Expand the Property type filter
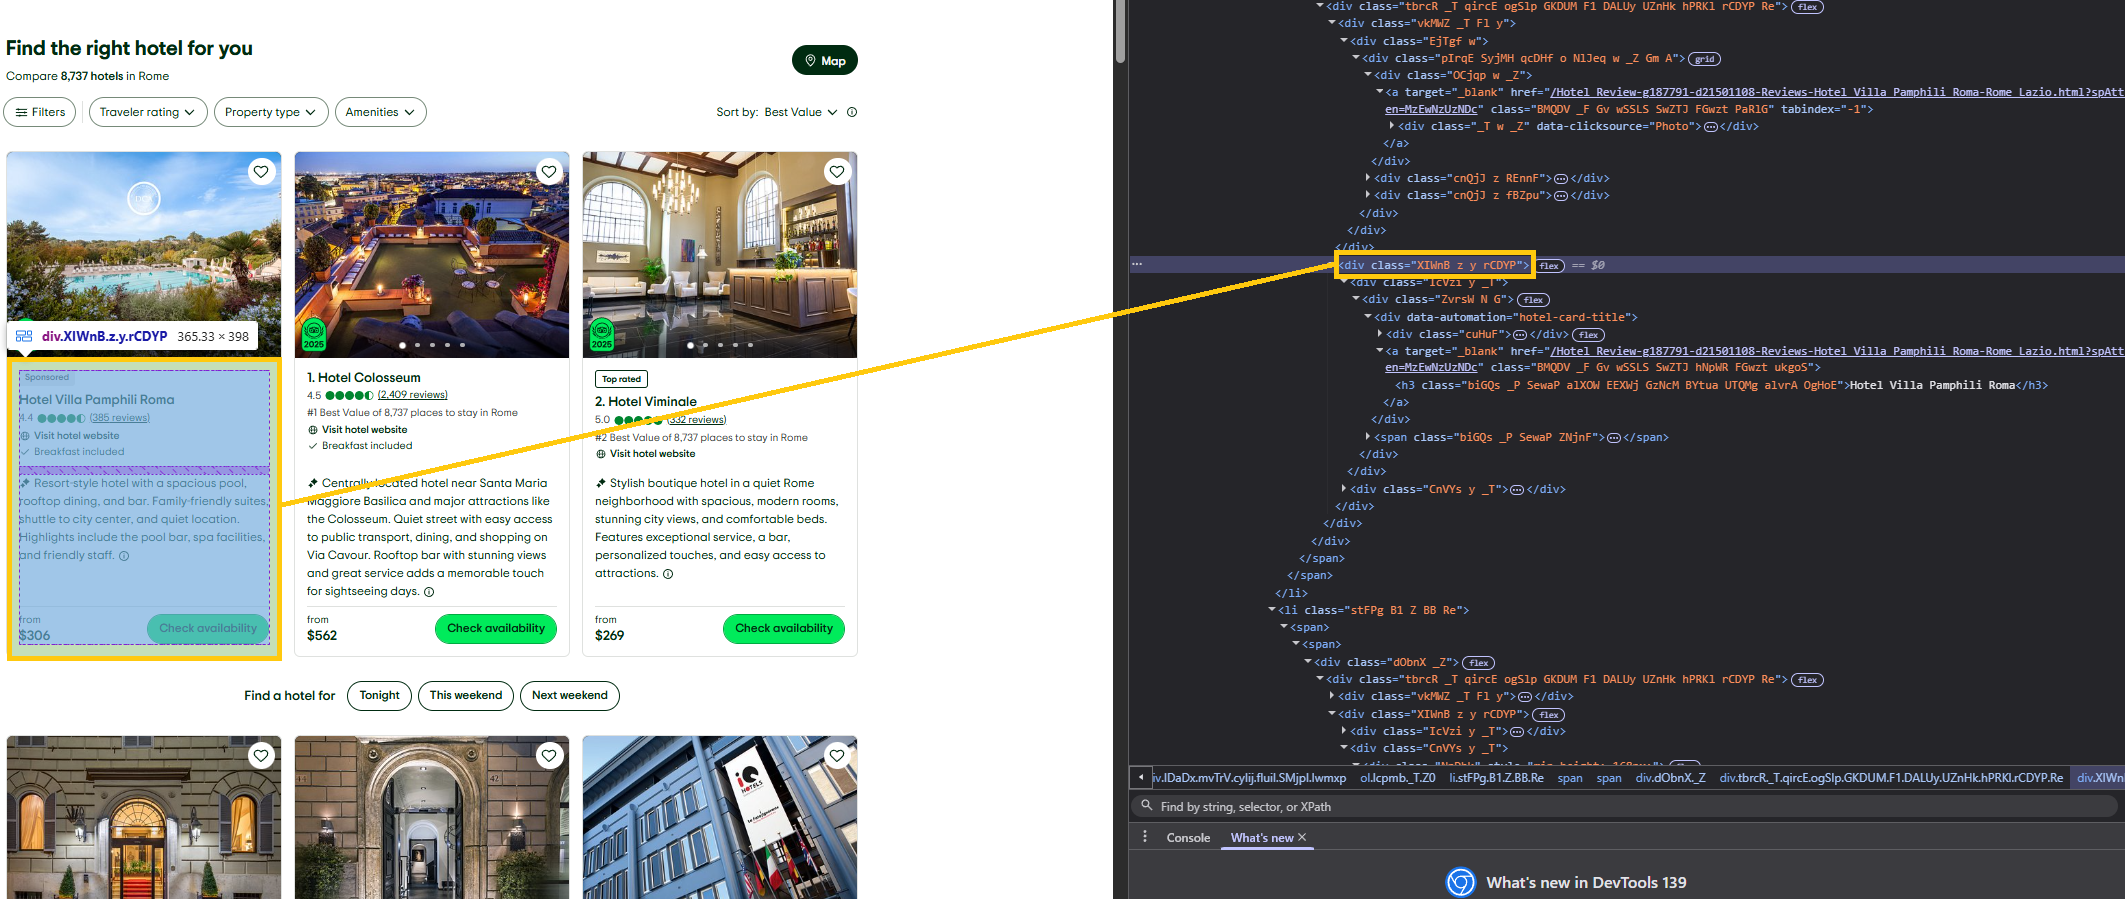 point(270,112)
